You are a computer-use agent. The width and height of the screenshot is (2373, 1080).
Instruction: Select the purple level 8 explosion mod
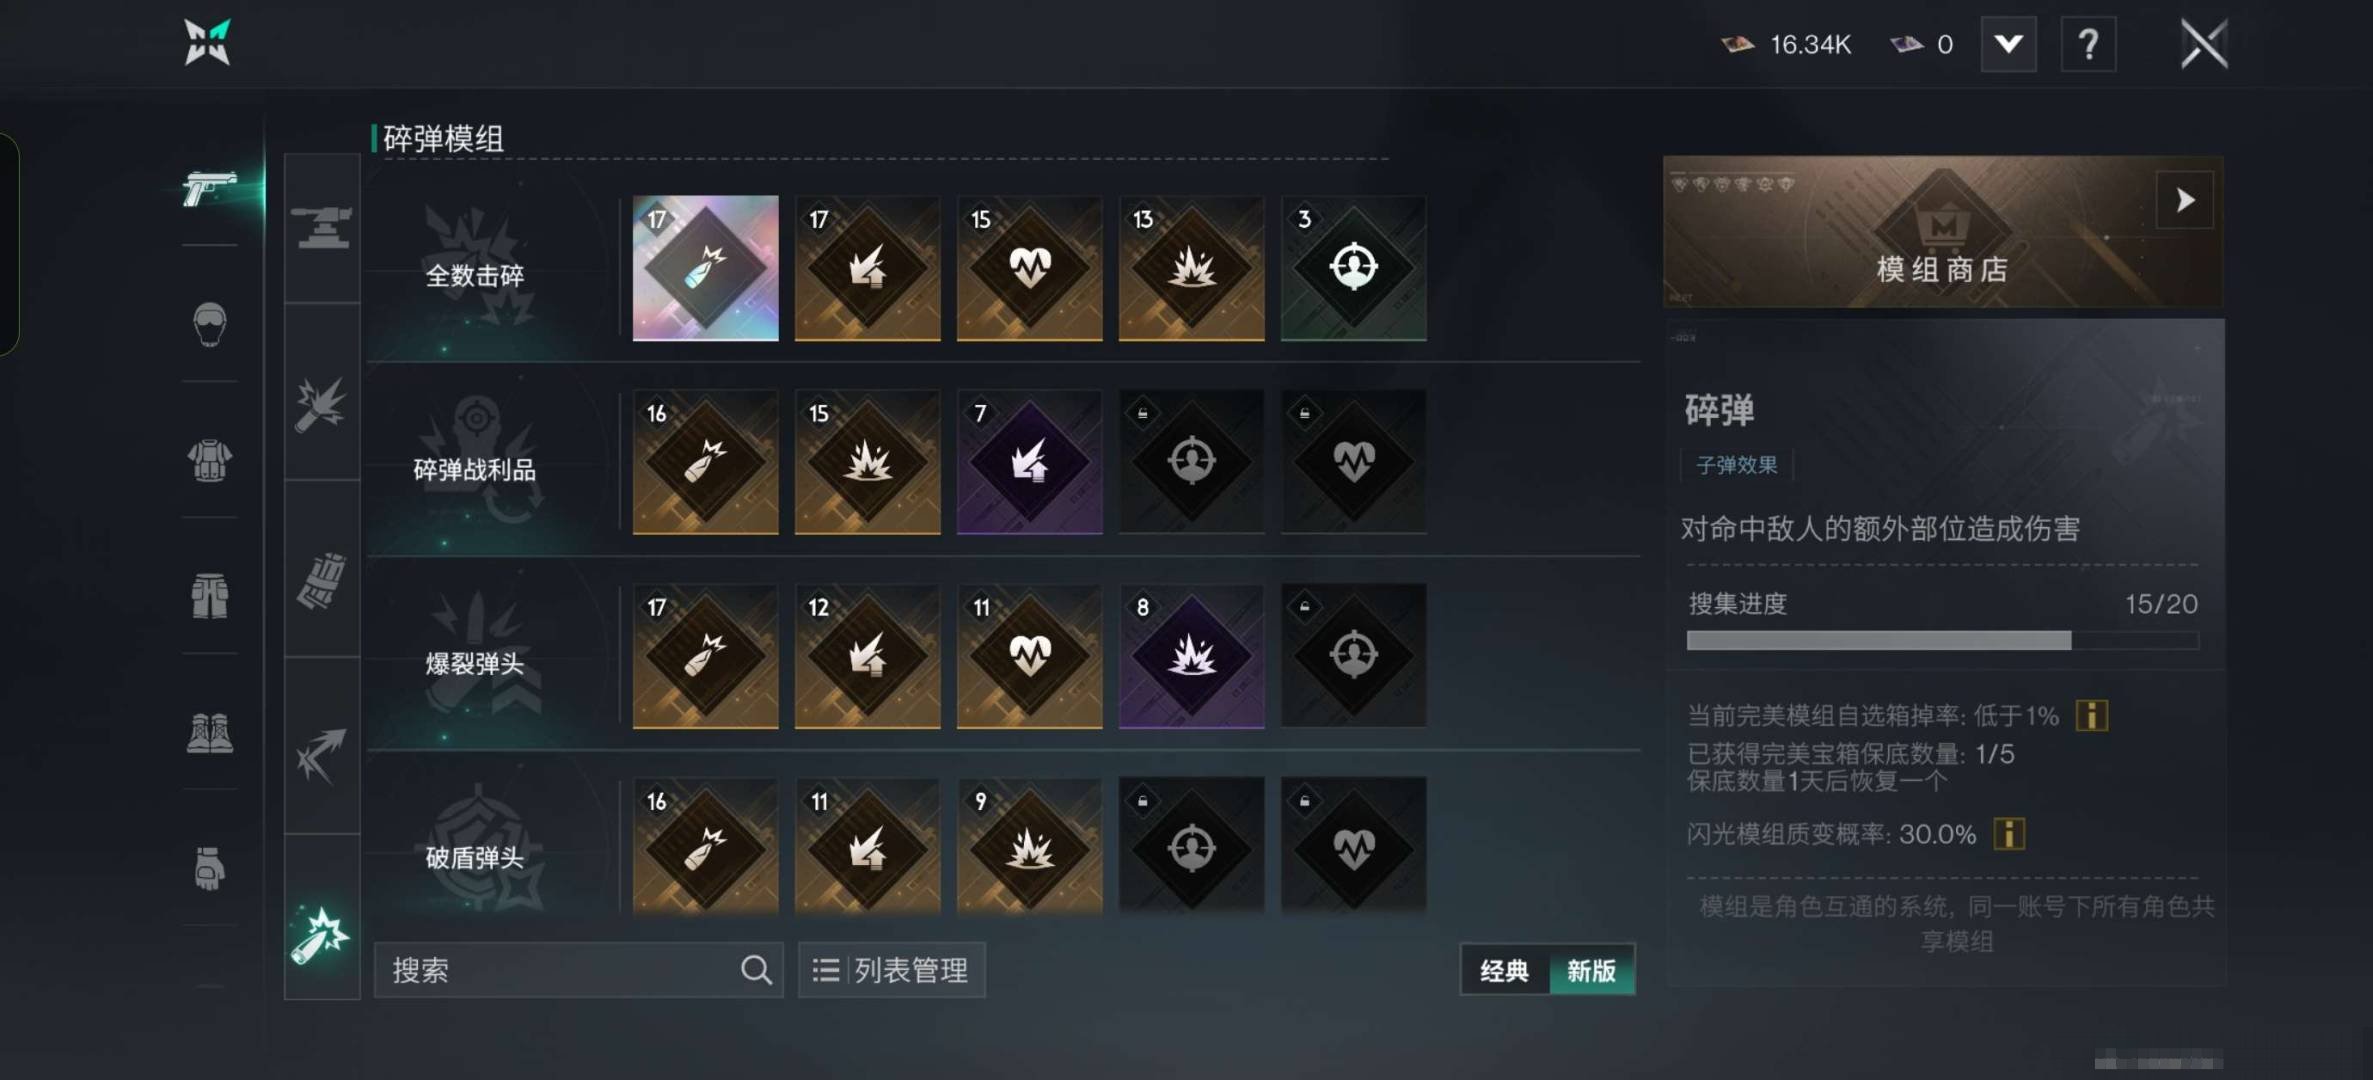coord(1191,656)
